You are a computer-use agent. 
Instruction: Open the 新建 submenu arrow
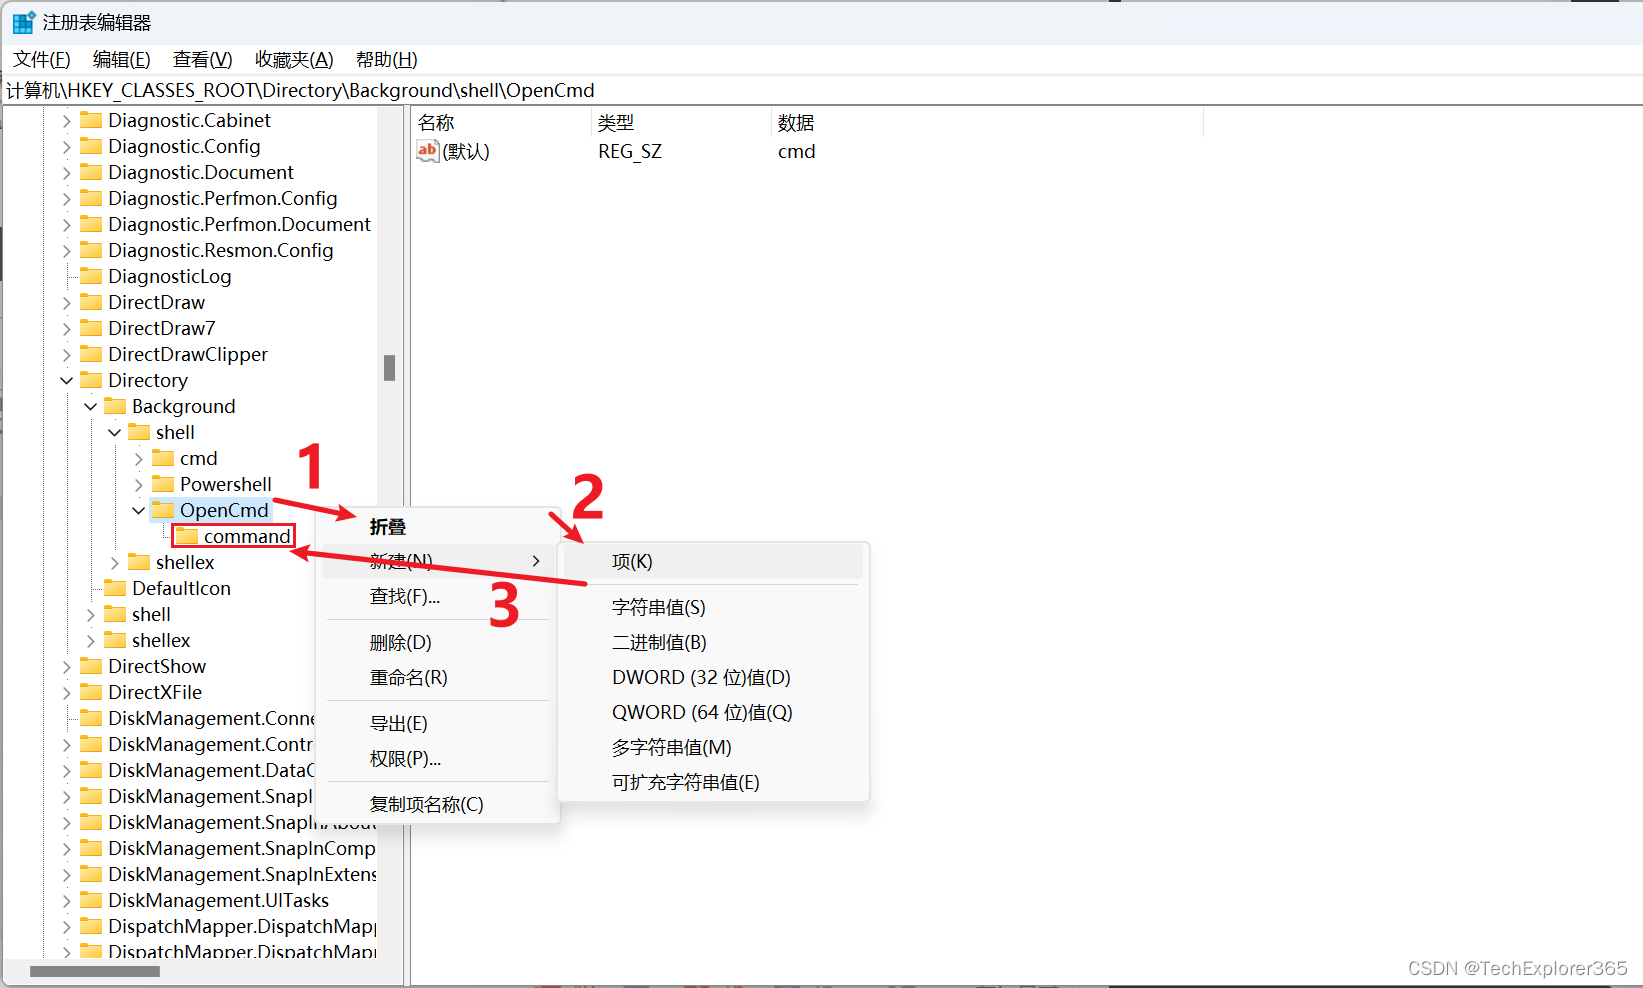535,561
